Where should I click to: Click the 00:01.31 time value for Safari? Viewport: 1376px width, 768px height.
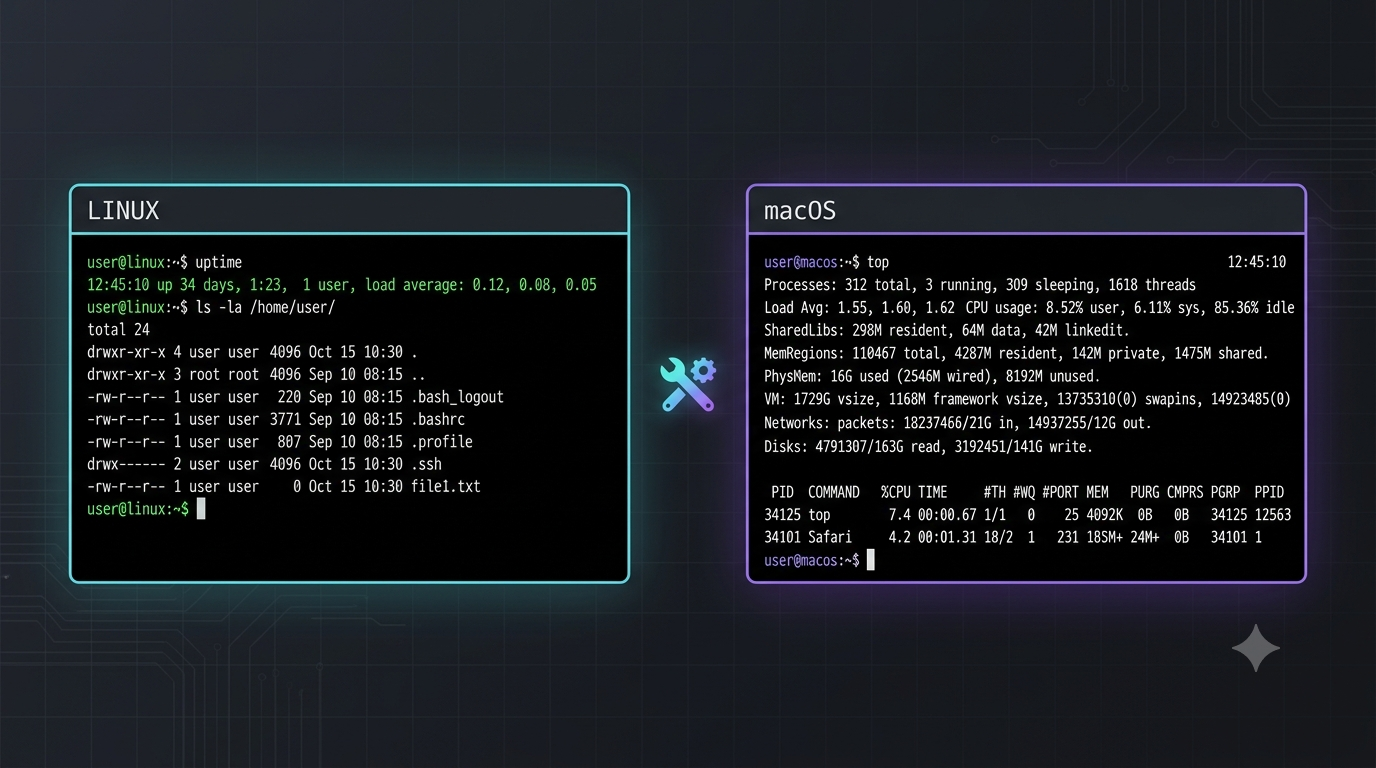[947, 537]
